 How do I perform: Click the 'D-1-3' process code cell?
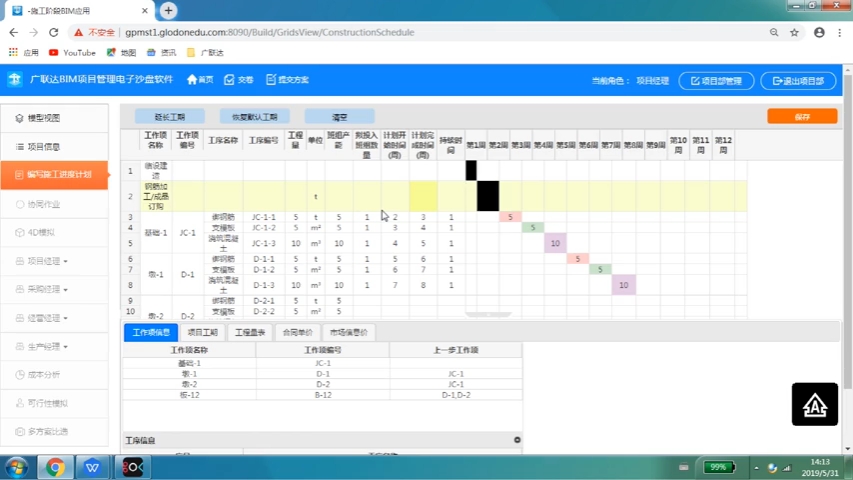(264, 285)
